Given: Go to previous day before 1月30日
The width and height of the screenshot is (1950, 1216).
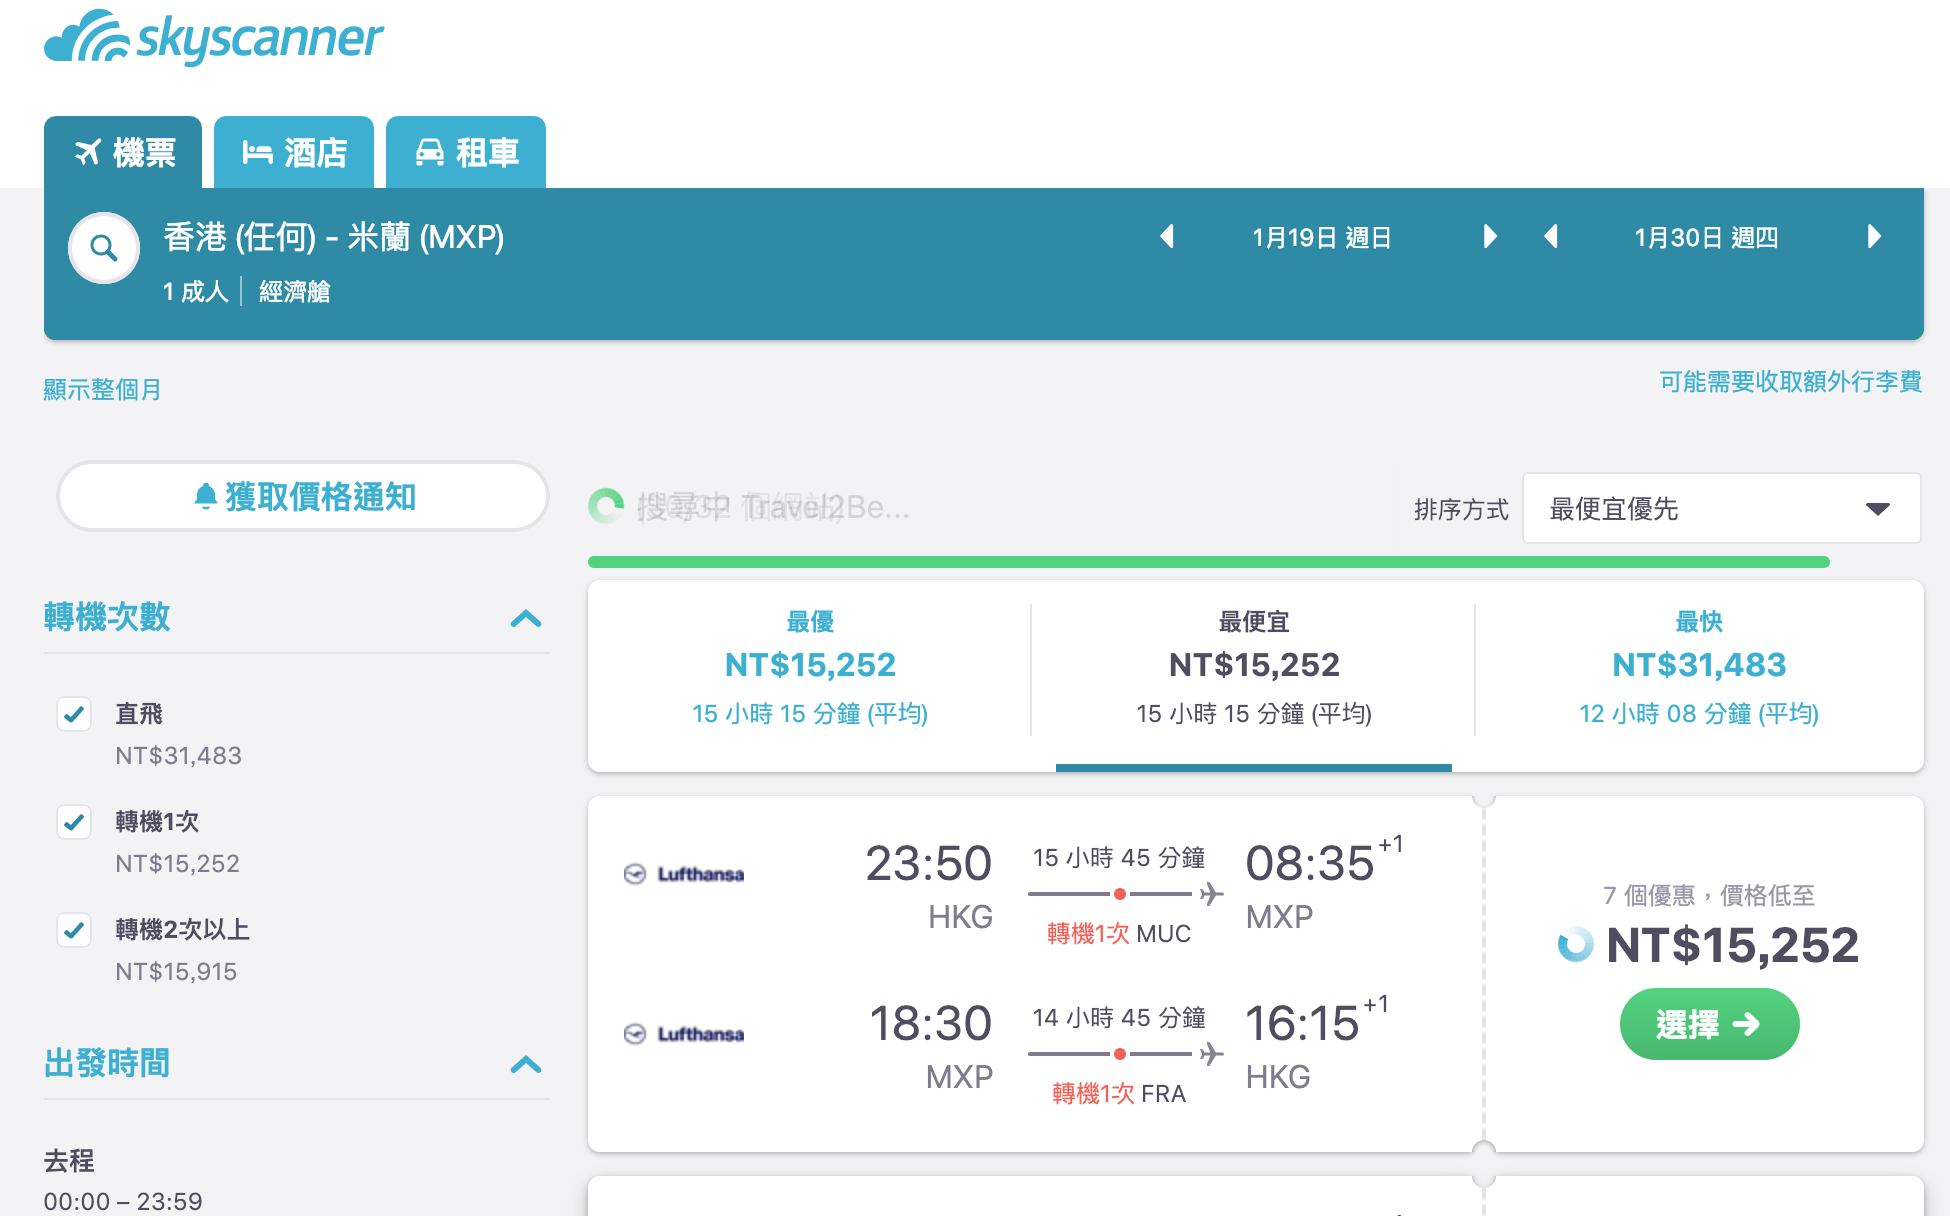Looking at the screenshot, I should click(1551, 237).
